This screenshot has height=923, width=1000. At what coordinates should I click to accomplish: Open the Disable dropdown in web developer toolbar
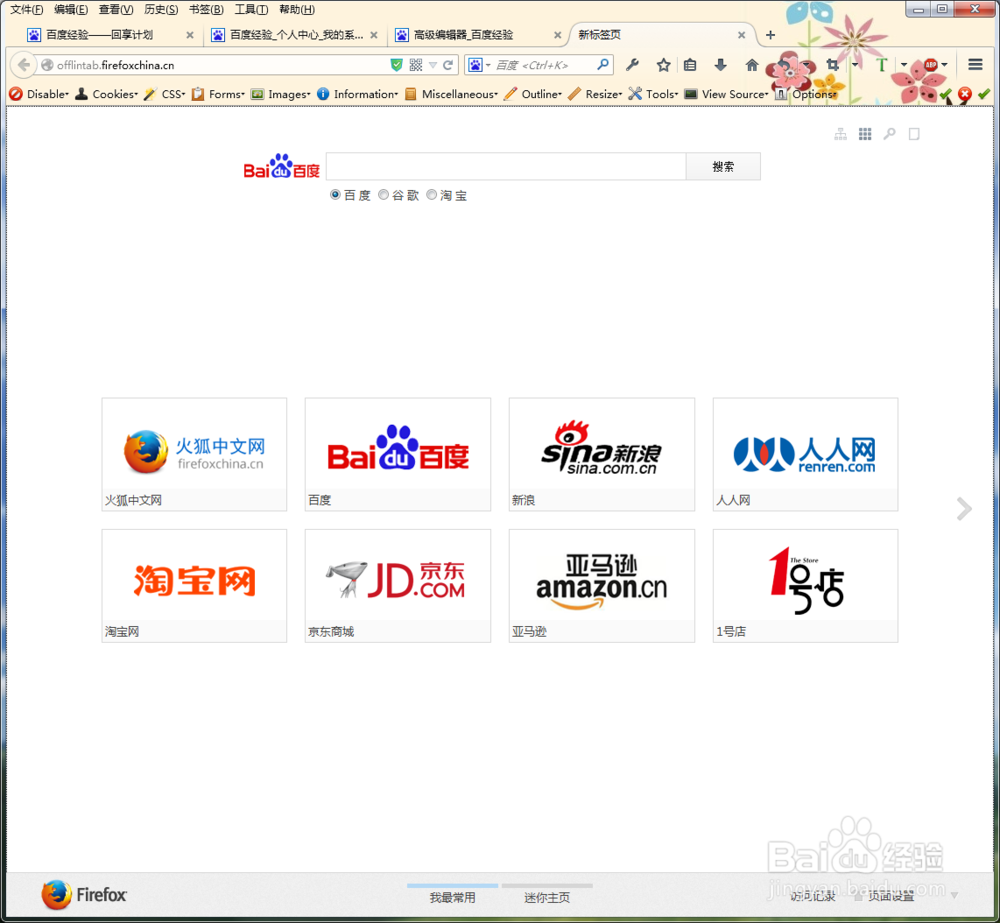coord(39,94)
